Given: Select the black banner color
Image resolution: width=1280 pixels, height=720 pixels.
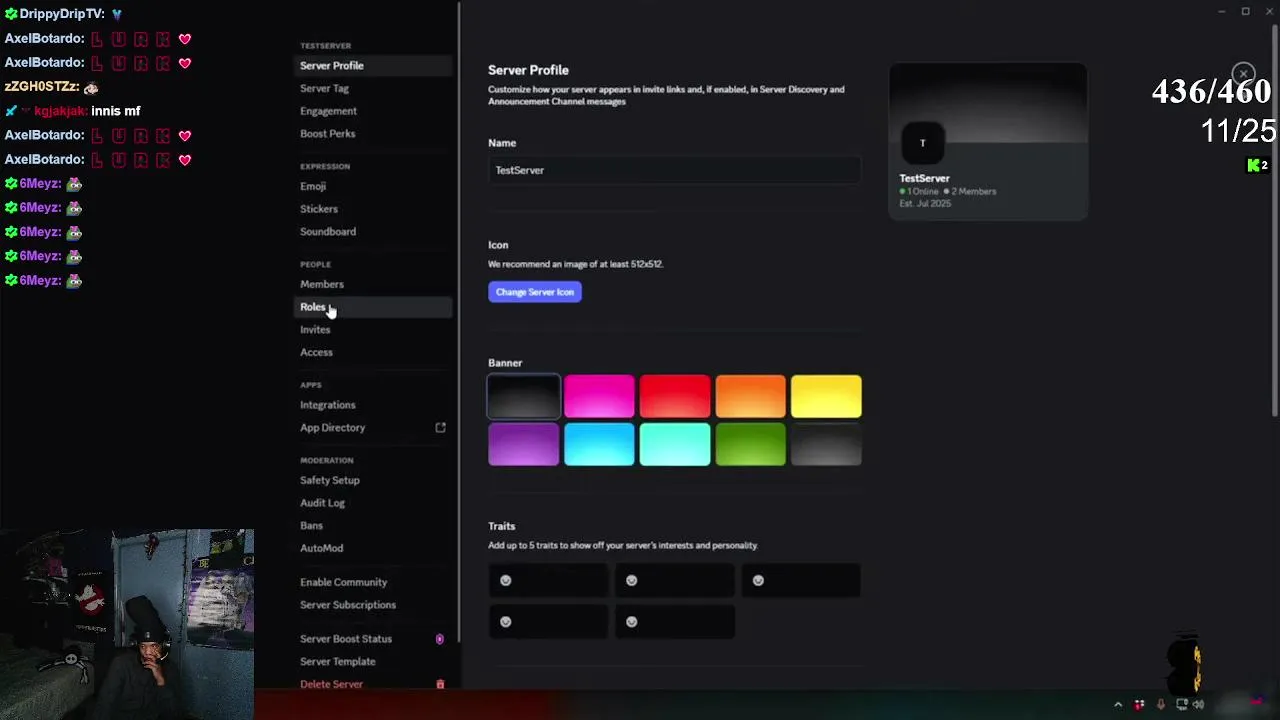Looking at the screenshot, I should pyautogui.click(x=524, y=396).
